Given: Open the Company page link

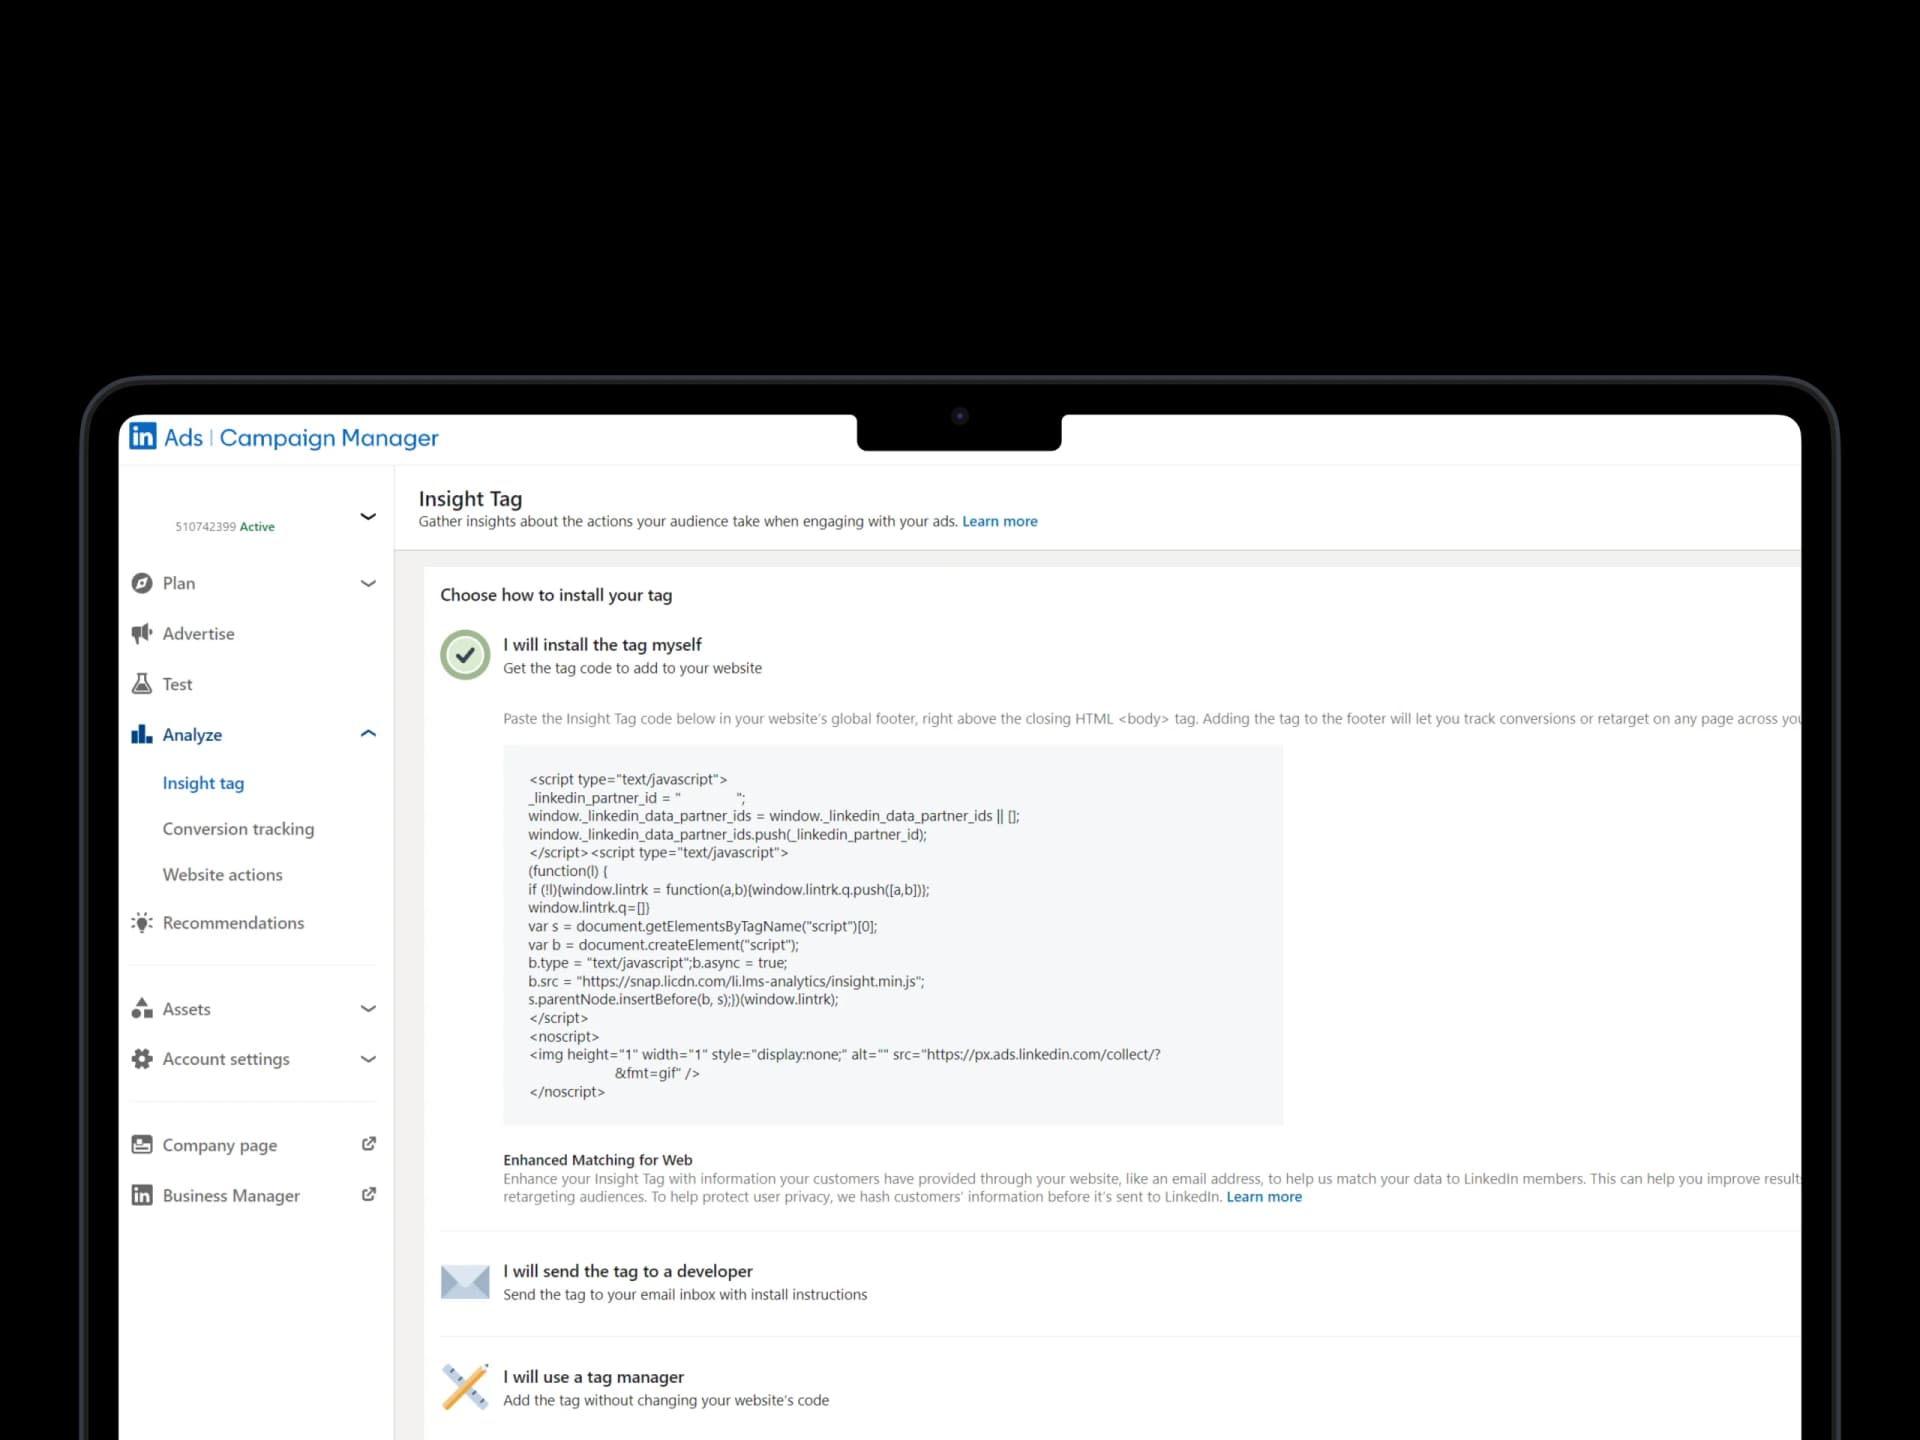Looking at the screenshot, I should 220,1145.
